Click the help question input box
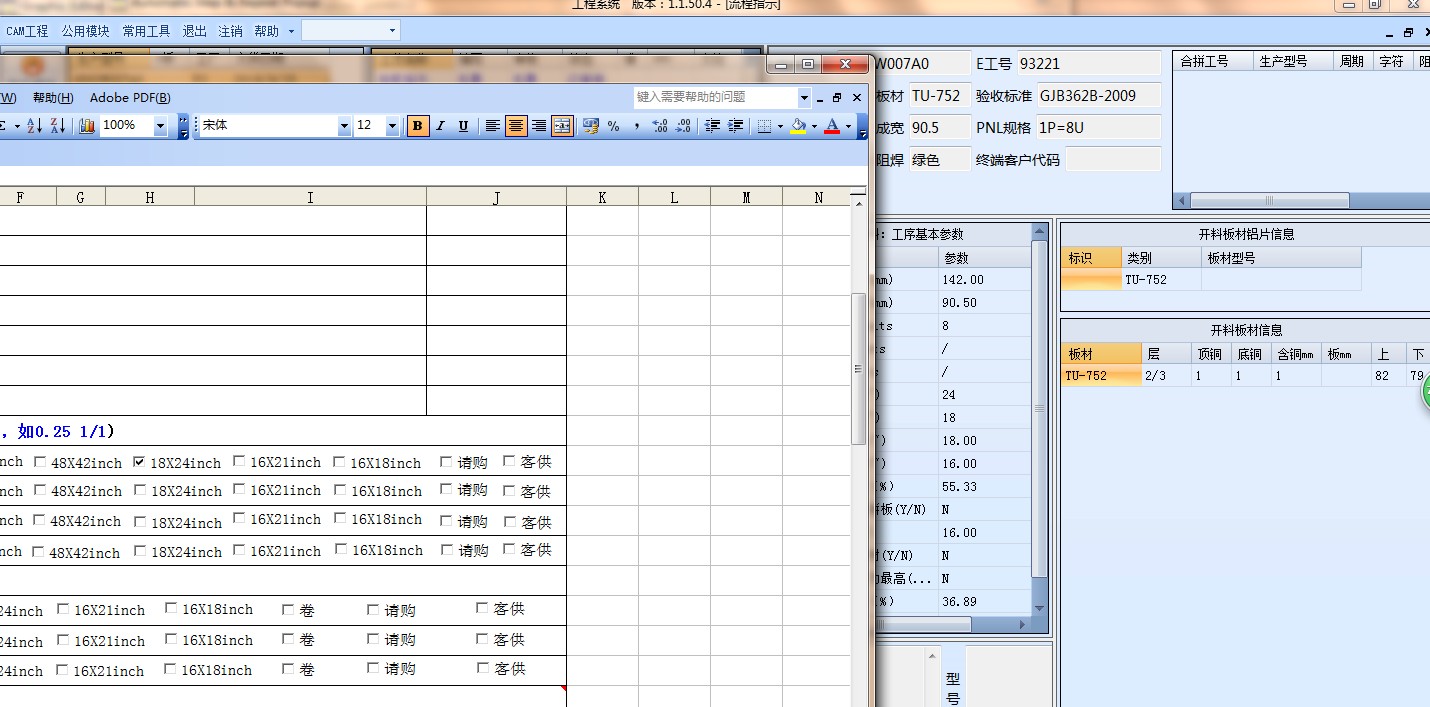 [x=715, y=97]
